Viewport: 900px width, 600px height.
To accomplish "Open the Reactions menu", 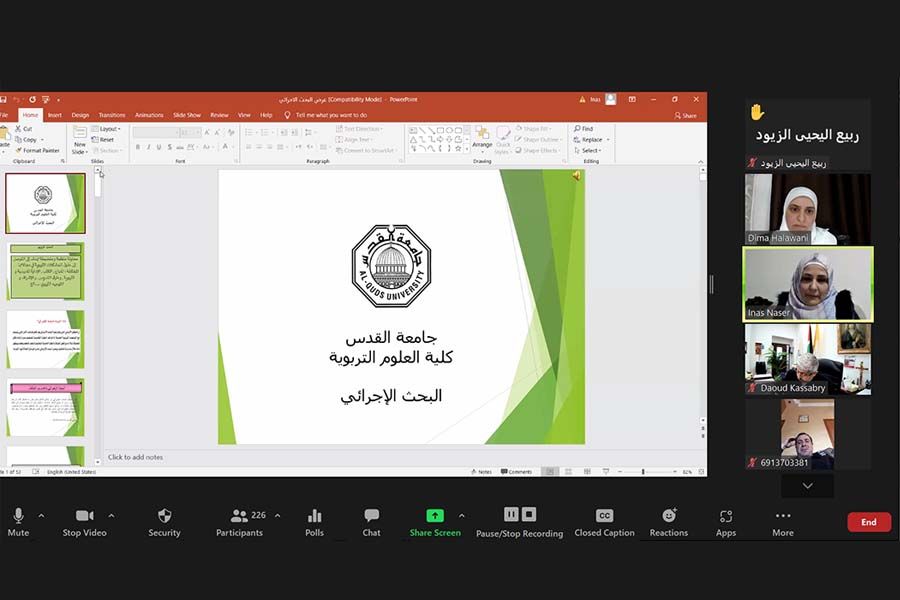I will click(x=669, y=522).
